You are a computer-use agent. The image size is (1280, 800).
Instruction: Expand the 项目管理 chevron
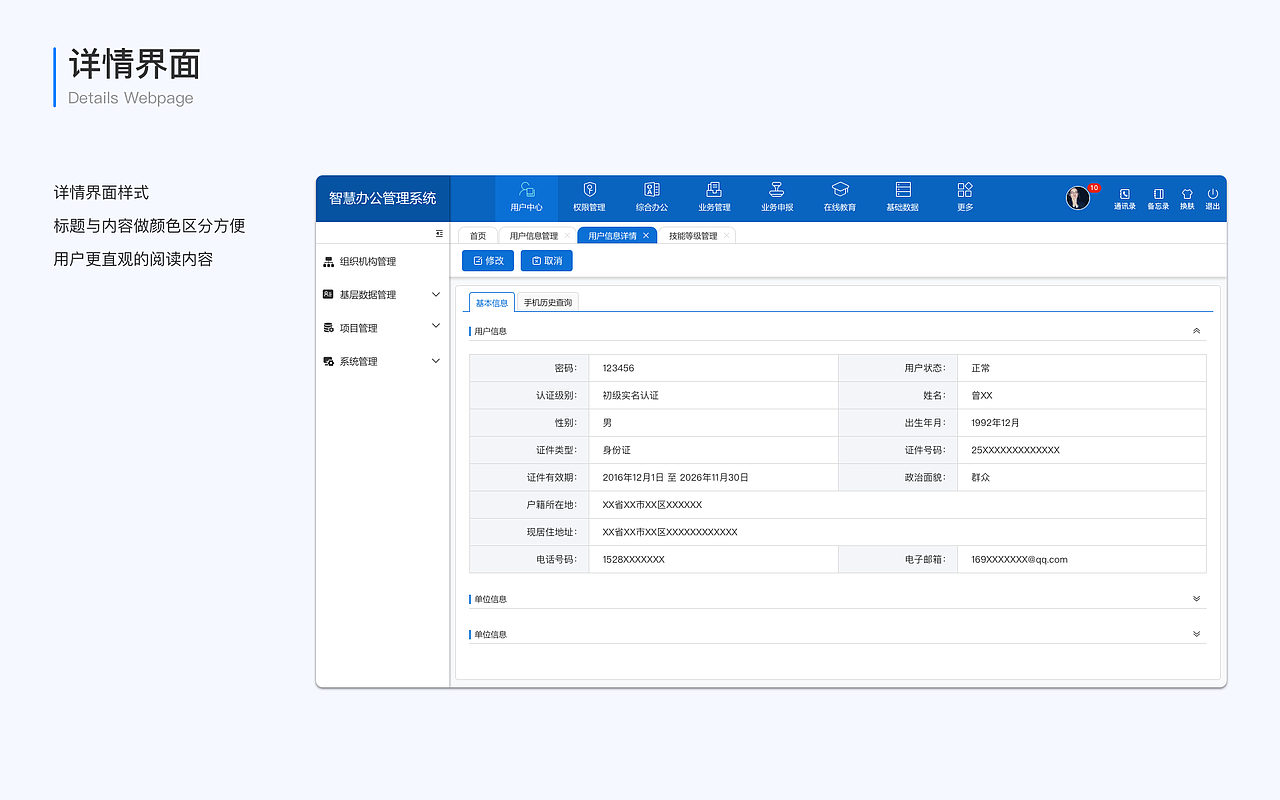(435, 326)
